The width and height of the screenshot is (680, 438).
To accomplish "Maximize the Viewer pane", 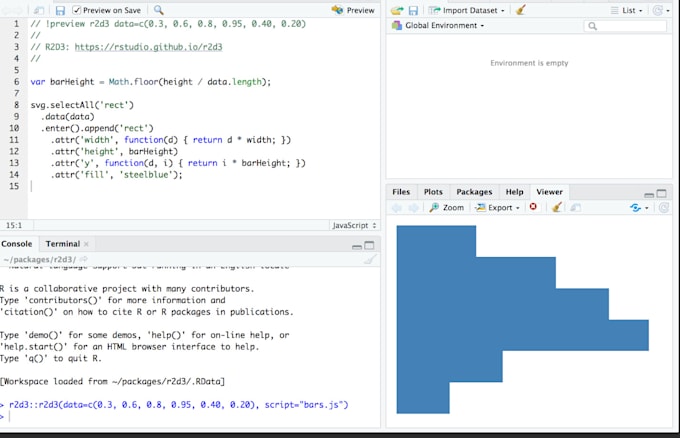I will pyautogui.click(x=662, y=193).
